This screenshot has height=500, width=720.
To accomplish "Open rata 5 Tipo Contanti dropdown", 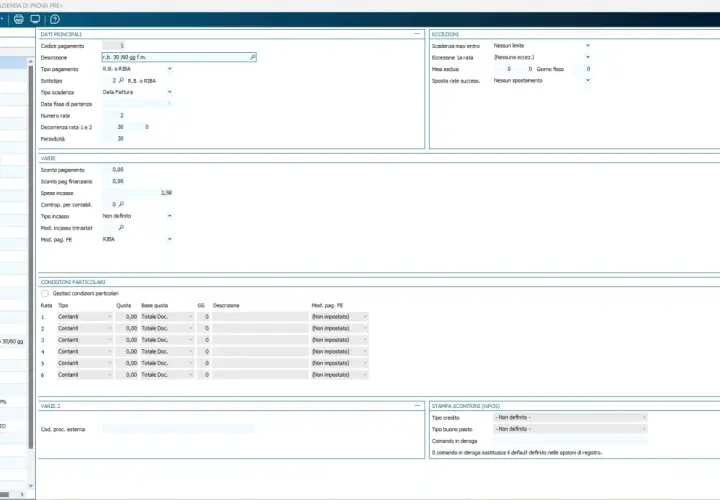I will click(109, 363).
